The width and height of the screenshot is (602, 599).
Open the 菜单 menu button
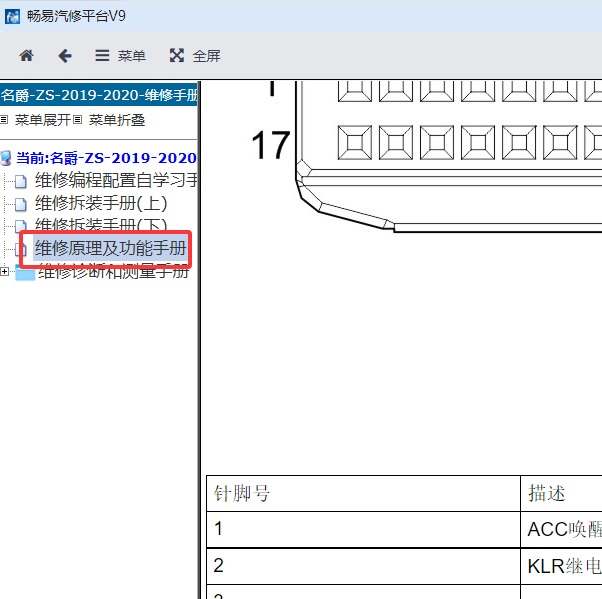(x=120, y=56)
